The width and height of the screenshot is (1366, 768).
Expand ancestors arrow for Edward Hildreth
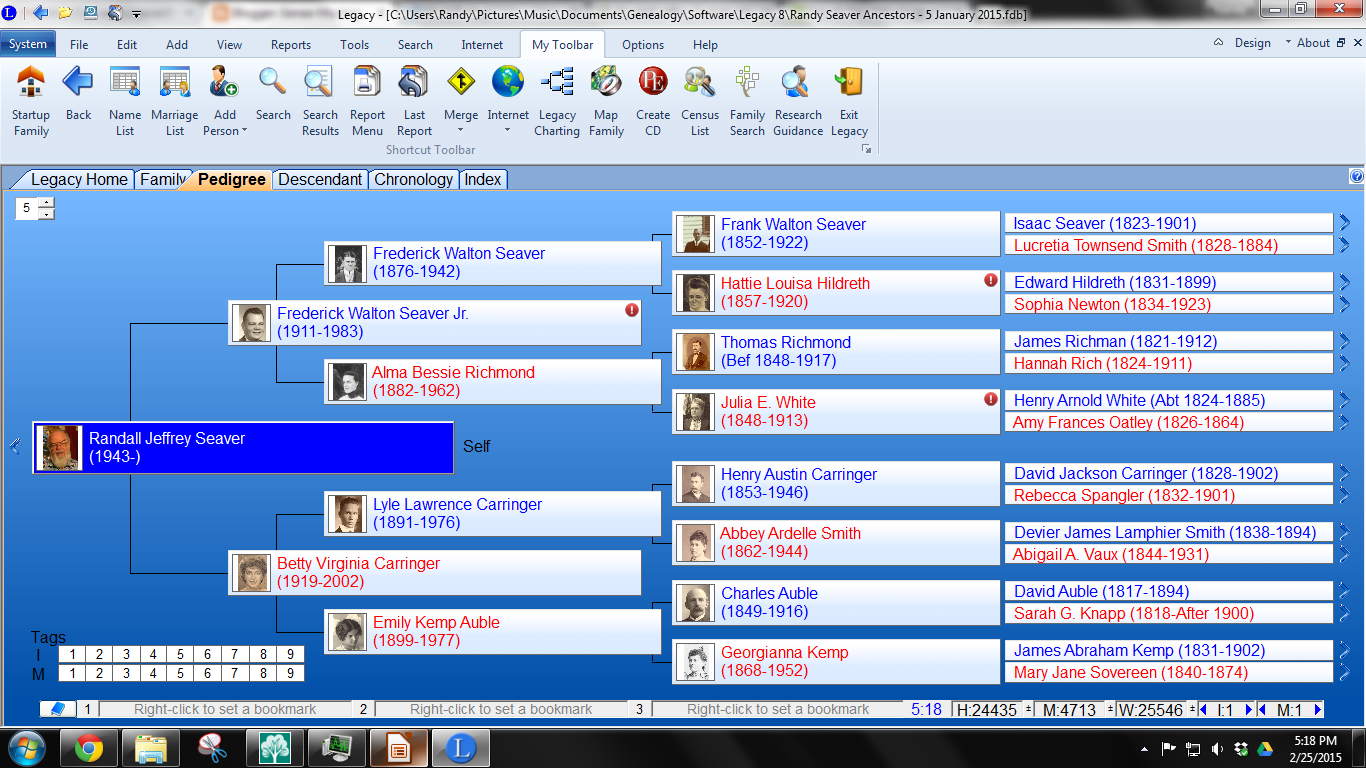[x=1345, y=282]
